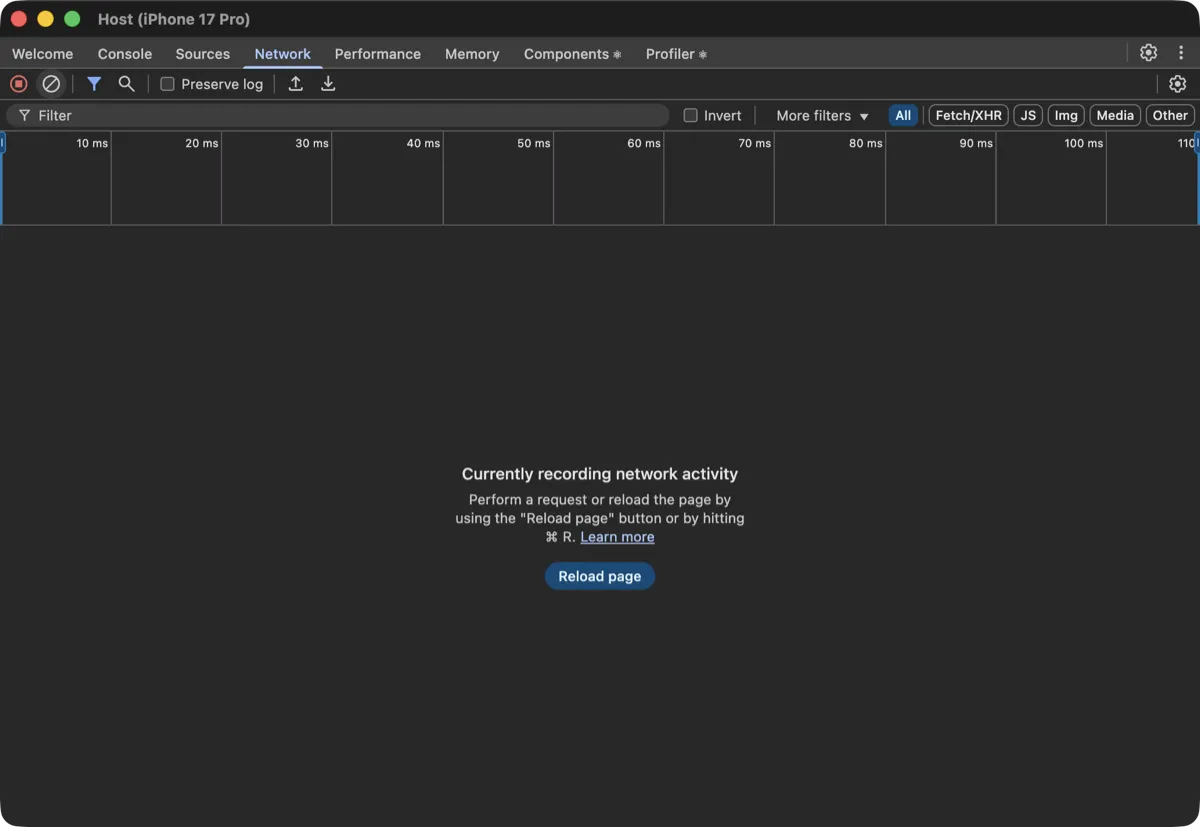
Task: Click the 80 ms timeline label
Action: [x=865, y=143]
